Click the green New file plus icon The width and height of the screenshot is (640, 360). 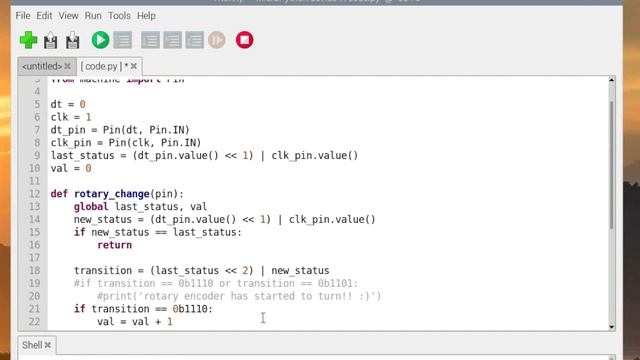28,40
